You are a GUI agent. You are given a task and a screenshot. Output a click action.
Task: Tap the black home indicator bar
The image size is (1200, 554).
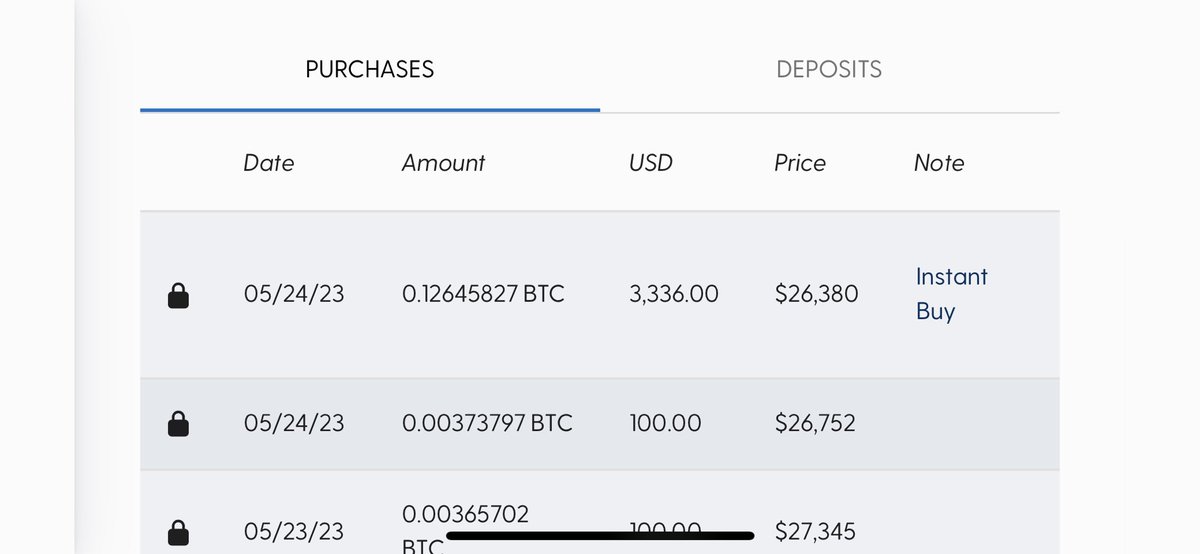[599, 535]
